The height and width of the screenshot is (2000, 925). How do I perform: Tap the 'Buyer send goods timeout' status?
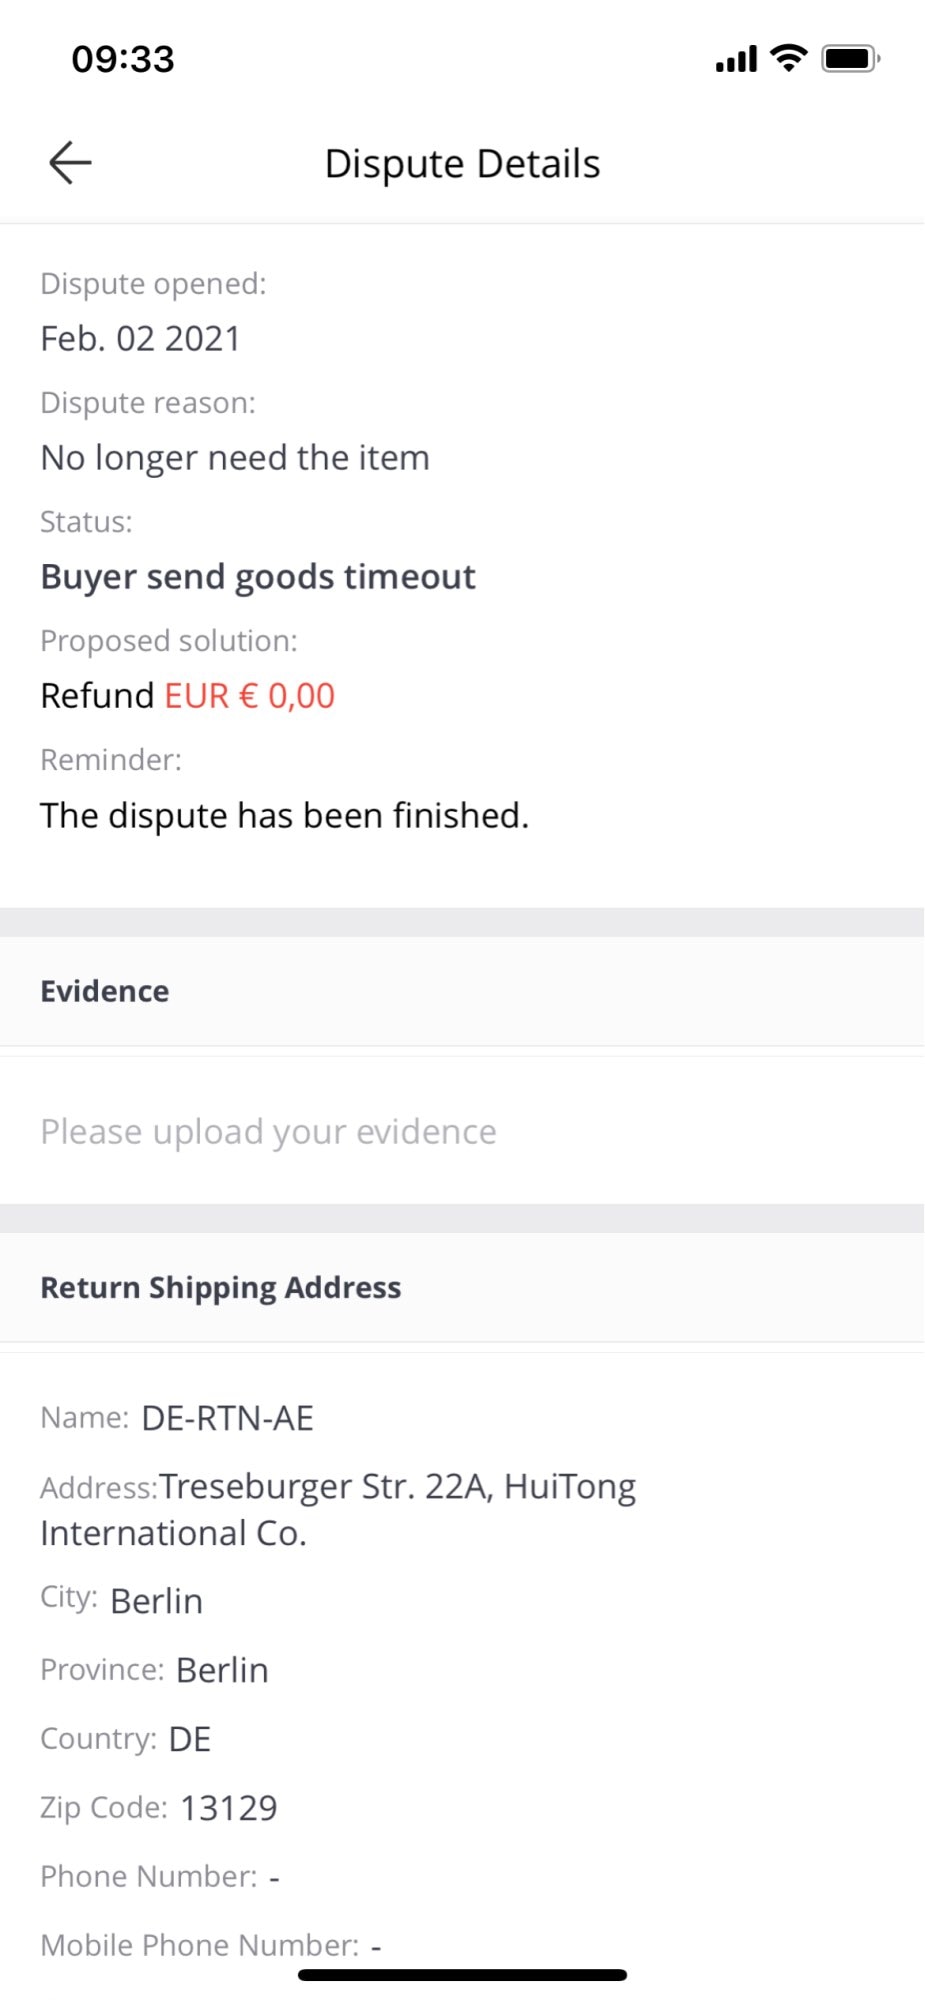click(258, 577)
